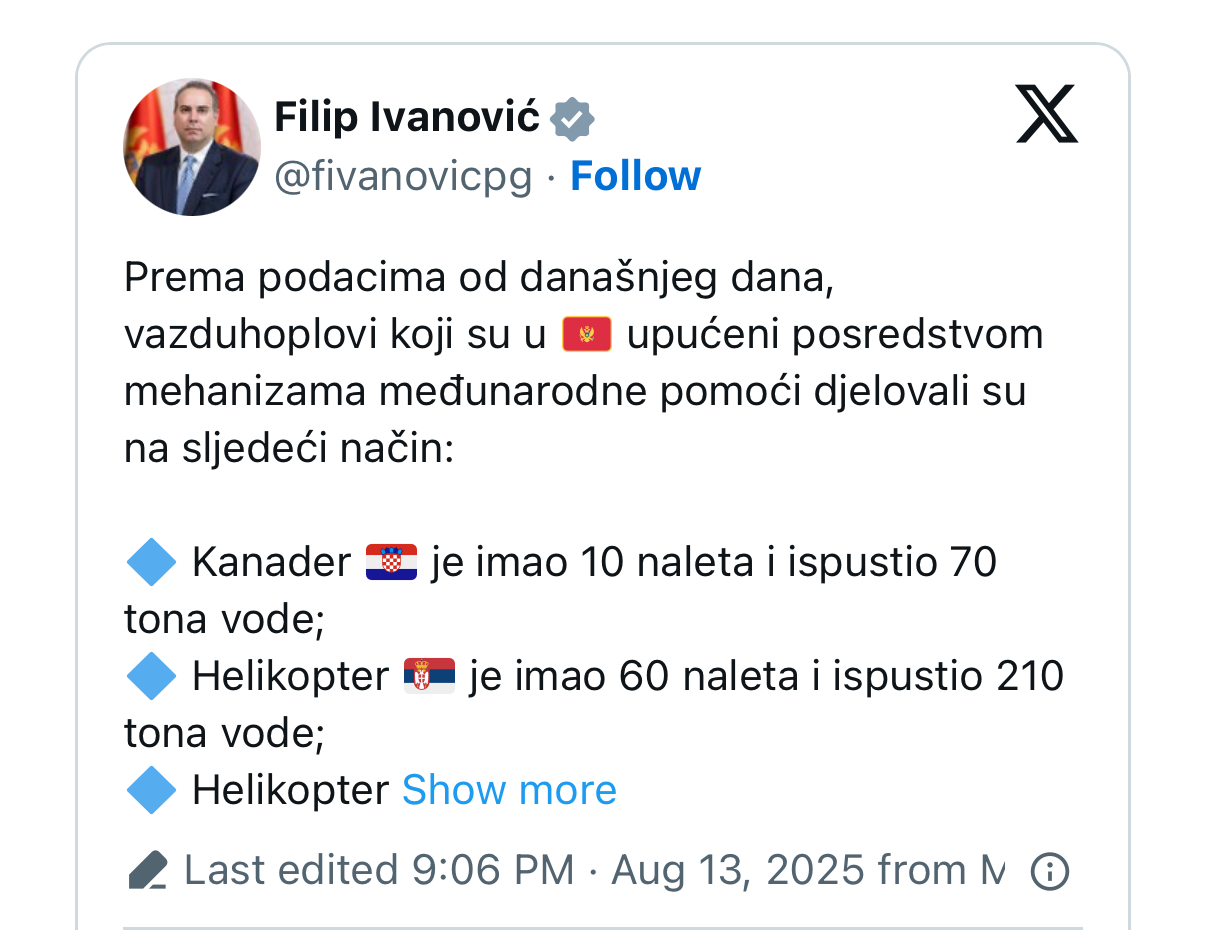Expand tweet with Show more
The height and width of the screenshot is (930, 1206).
click(509, 790)
